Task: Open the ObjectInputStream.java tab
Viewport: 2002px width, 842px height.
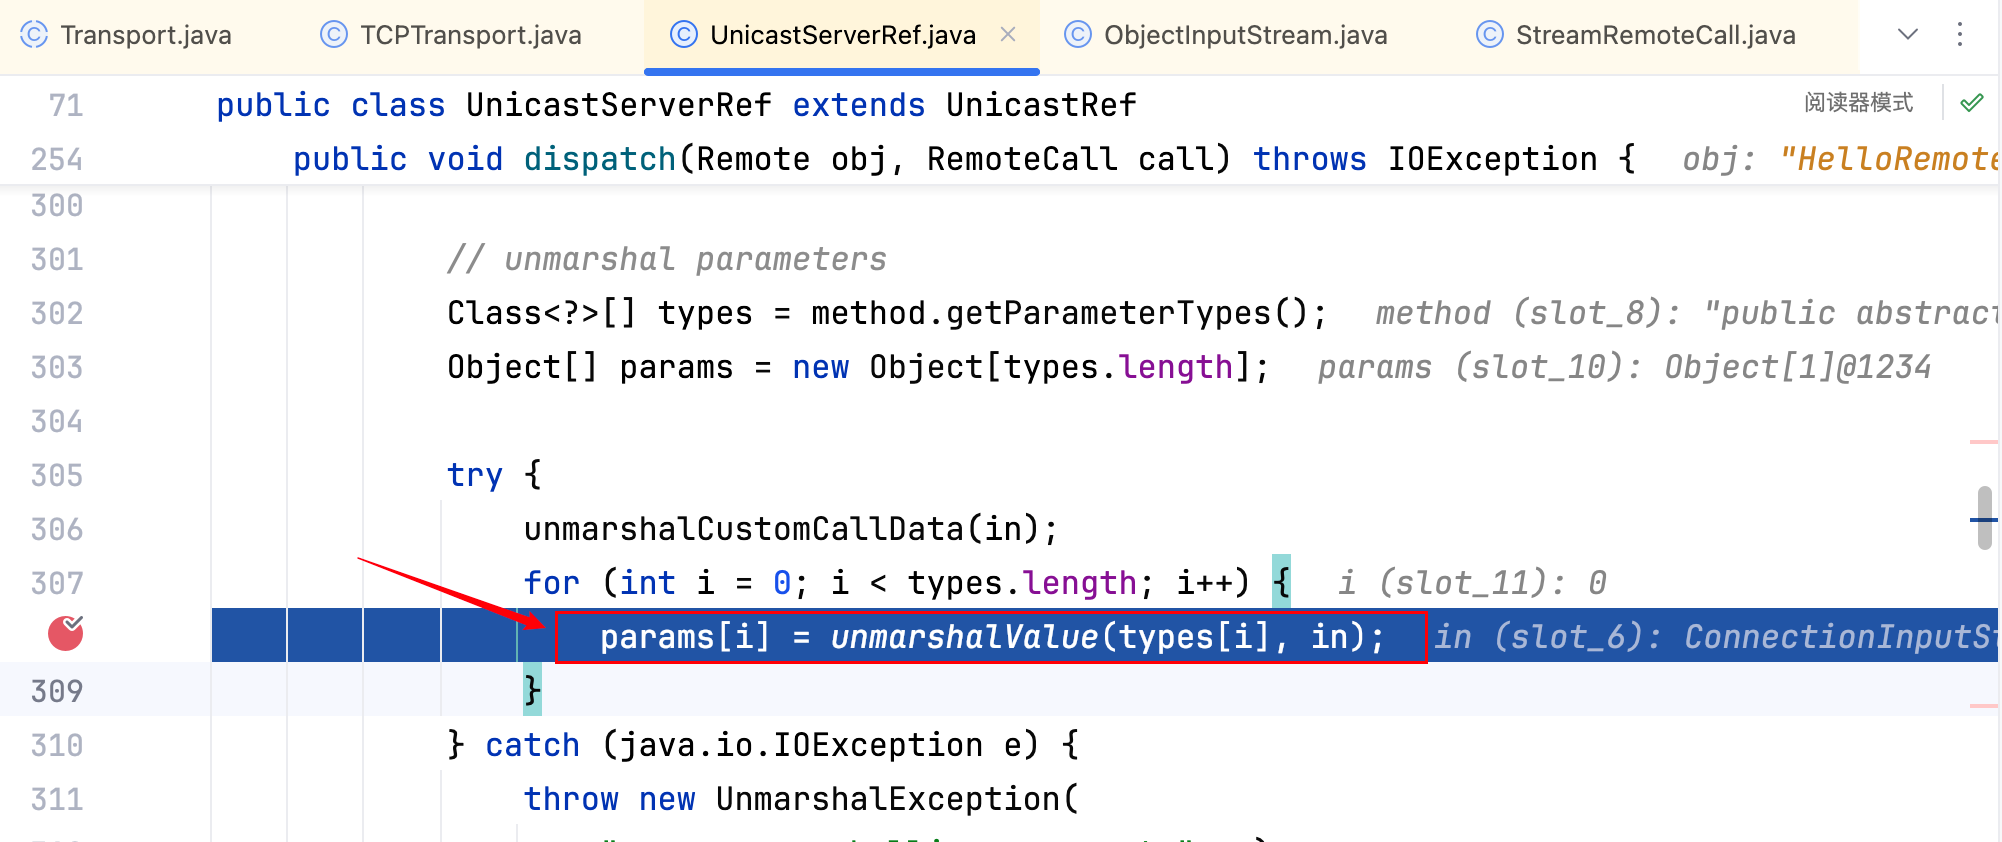Action: (x=1245, y=35)
